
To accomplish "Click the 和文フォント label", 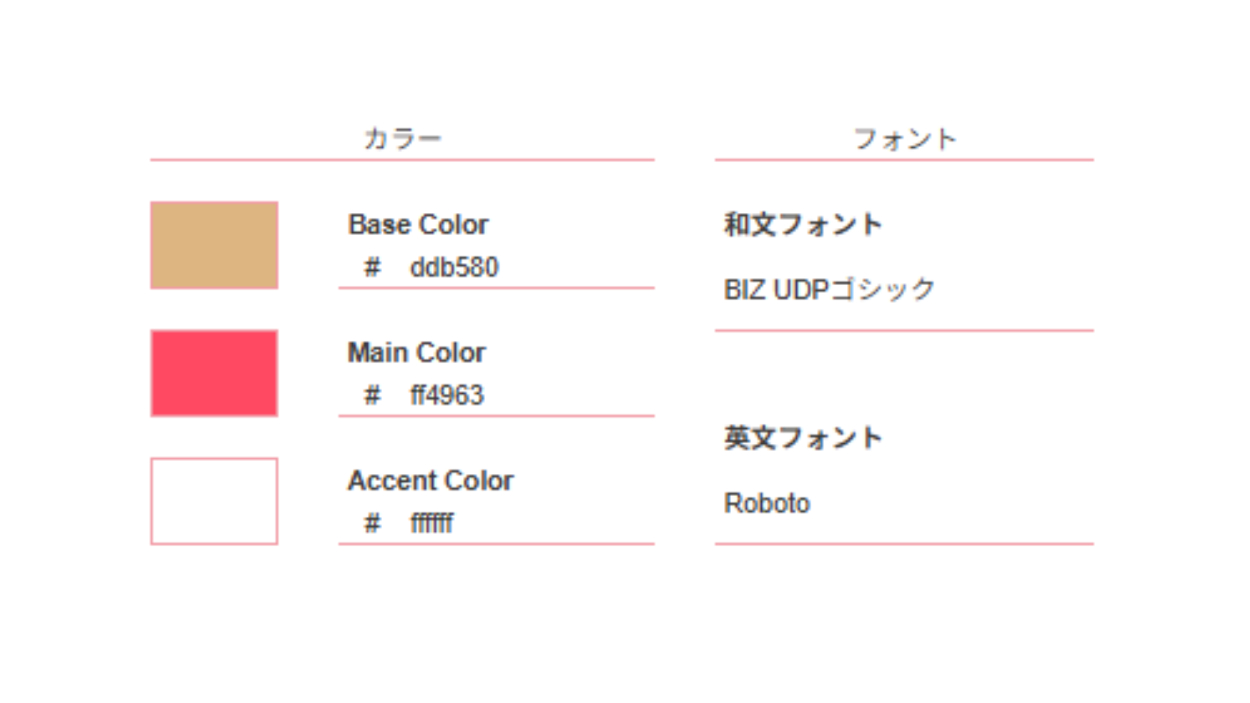I will 803,225.
